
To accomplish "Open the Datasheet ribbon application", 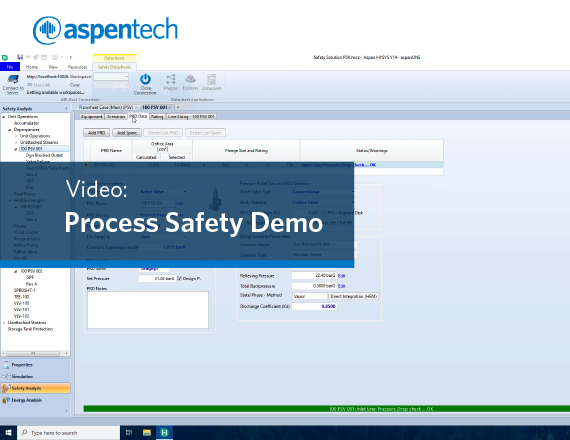I will [x=211, y=82].
